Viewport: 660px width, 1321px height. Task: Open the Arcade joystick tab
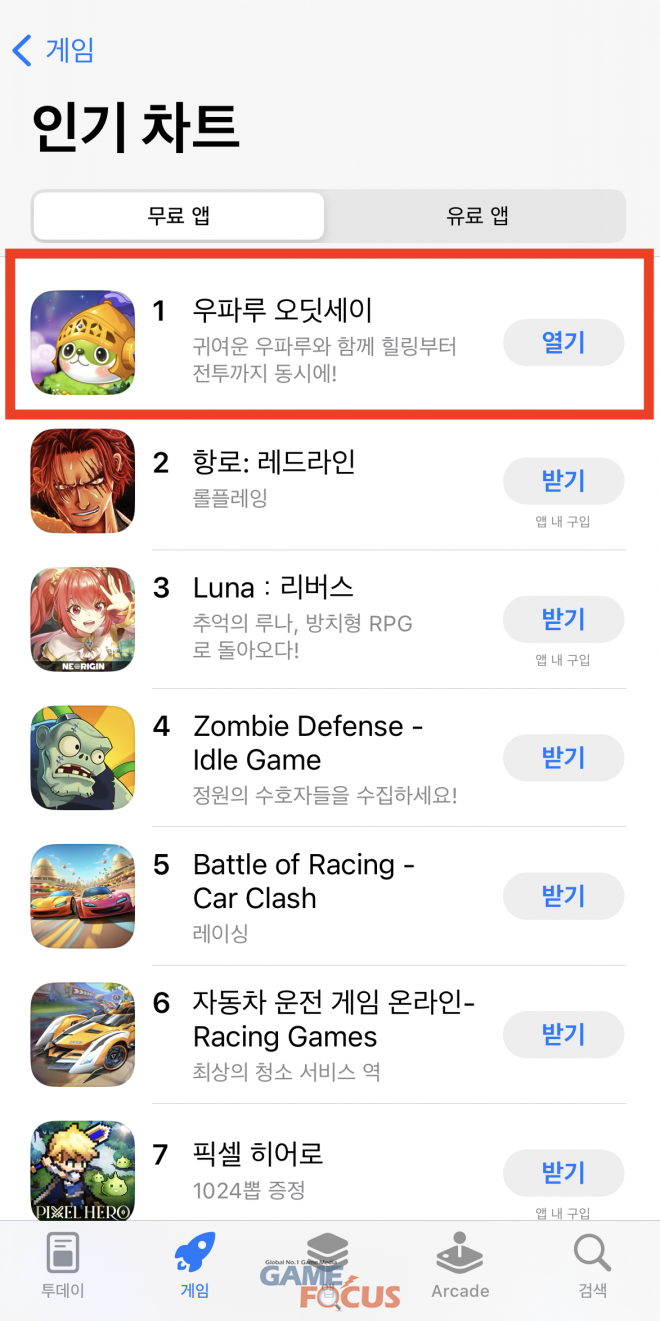[460, 1252]
